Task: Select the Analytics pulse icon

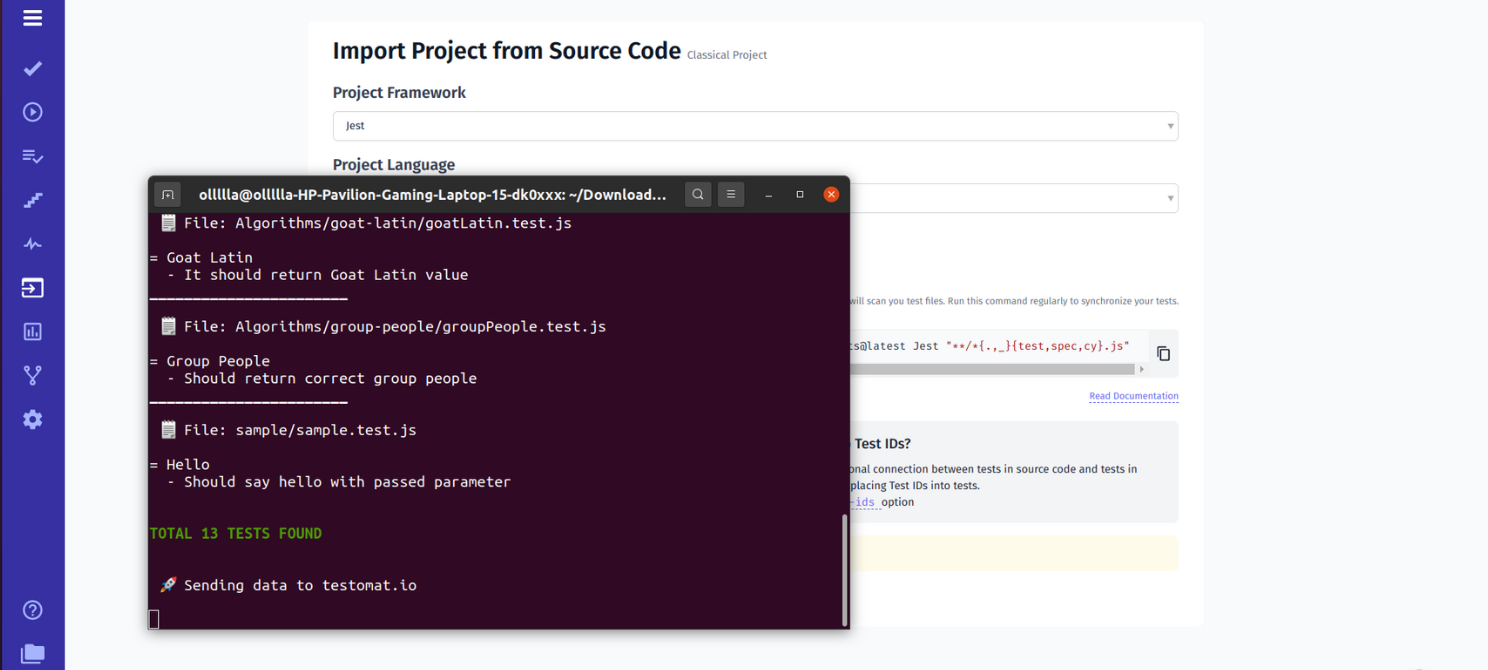Action: [31, 243]
